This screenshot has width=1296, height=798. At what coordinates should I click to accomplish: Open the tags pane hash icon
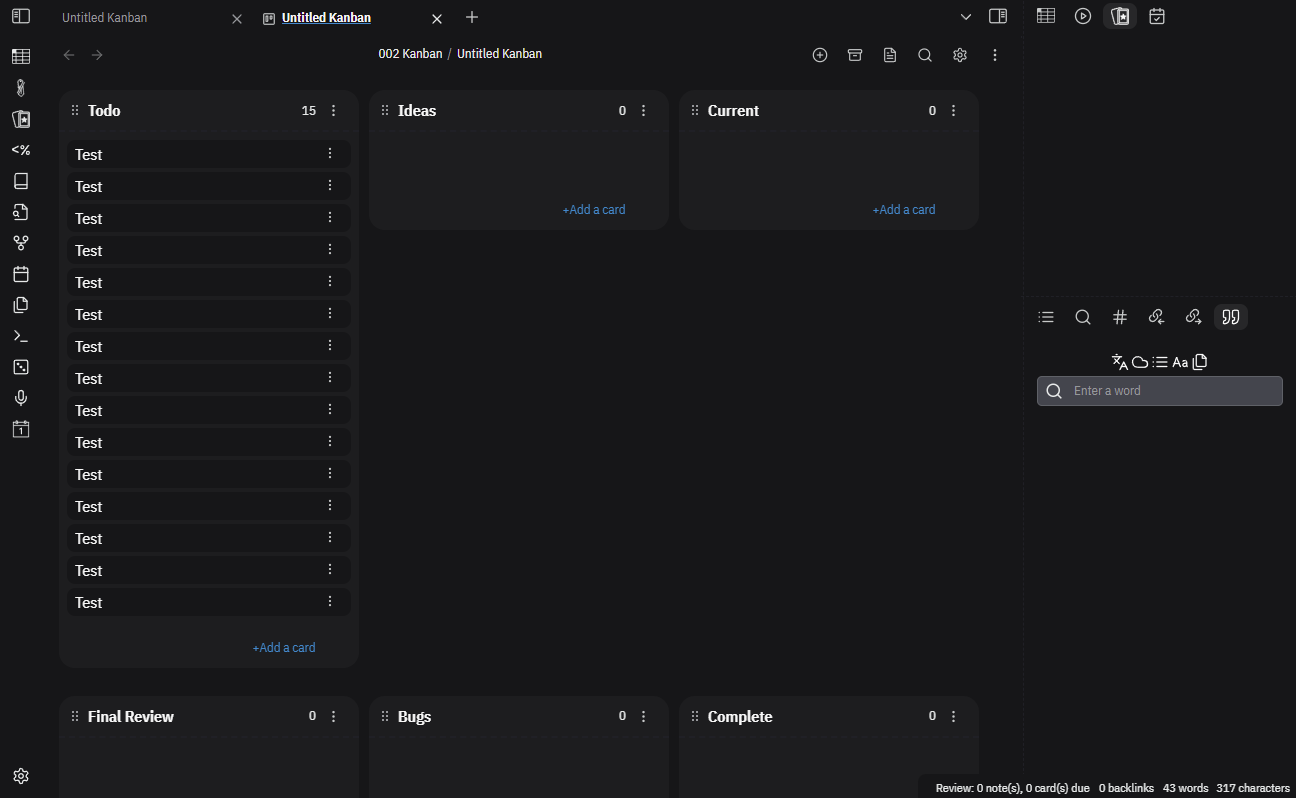pos(1120,317)
